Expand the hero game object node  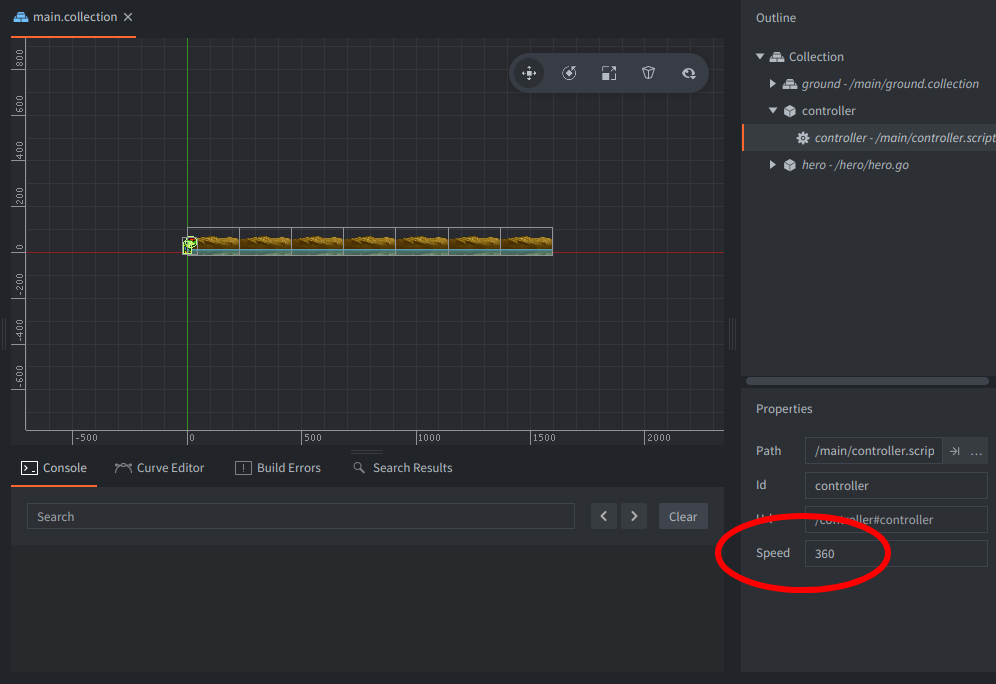tap(773, 165)
